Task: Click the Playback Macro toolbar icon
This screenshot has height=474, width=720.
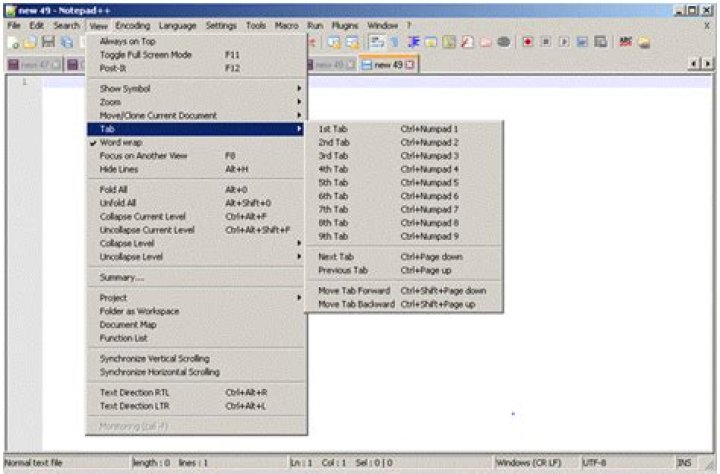Action: (564, 42)
